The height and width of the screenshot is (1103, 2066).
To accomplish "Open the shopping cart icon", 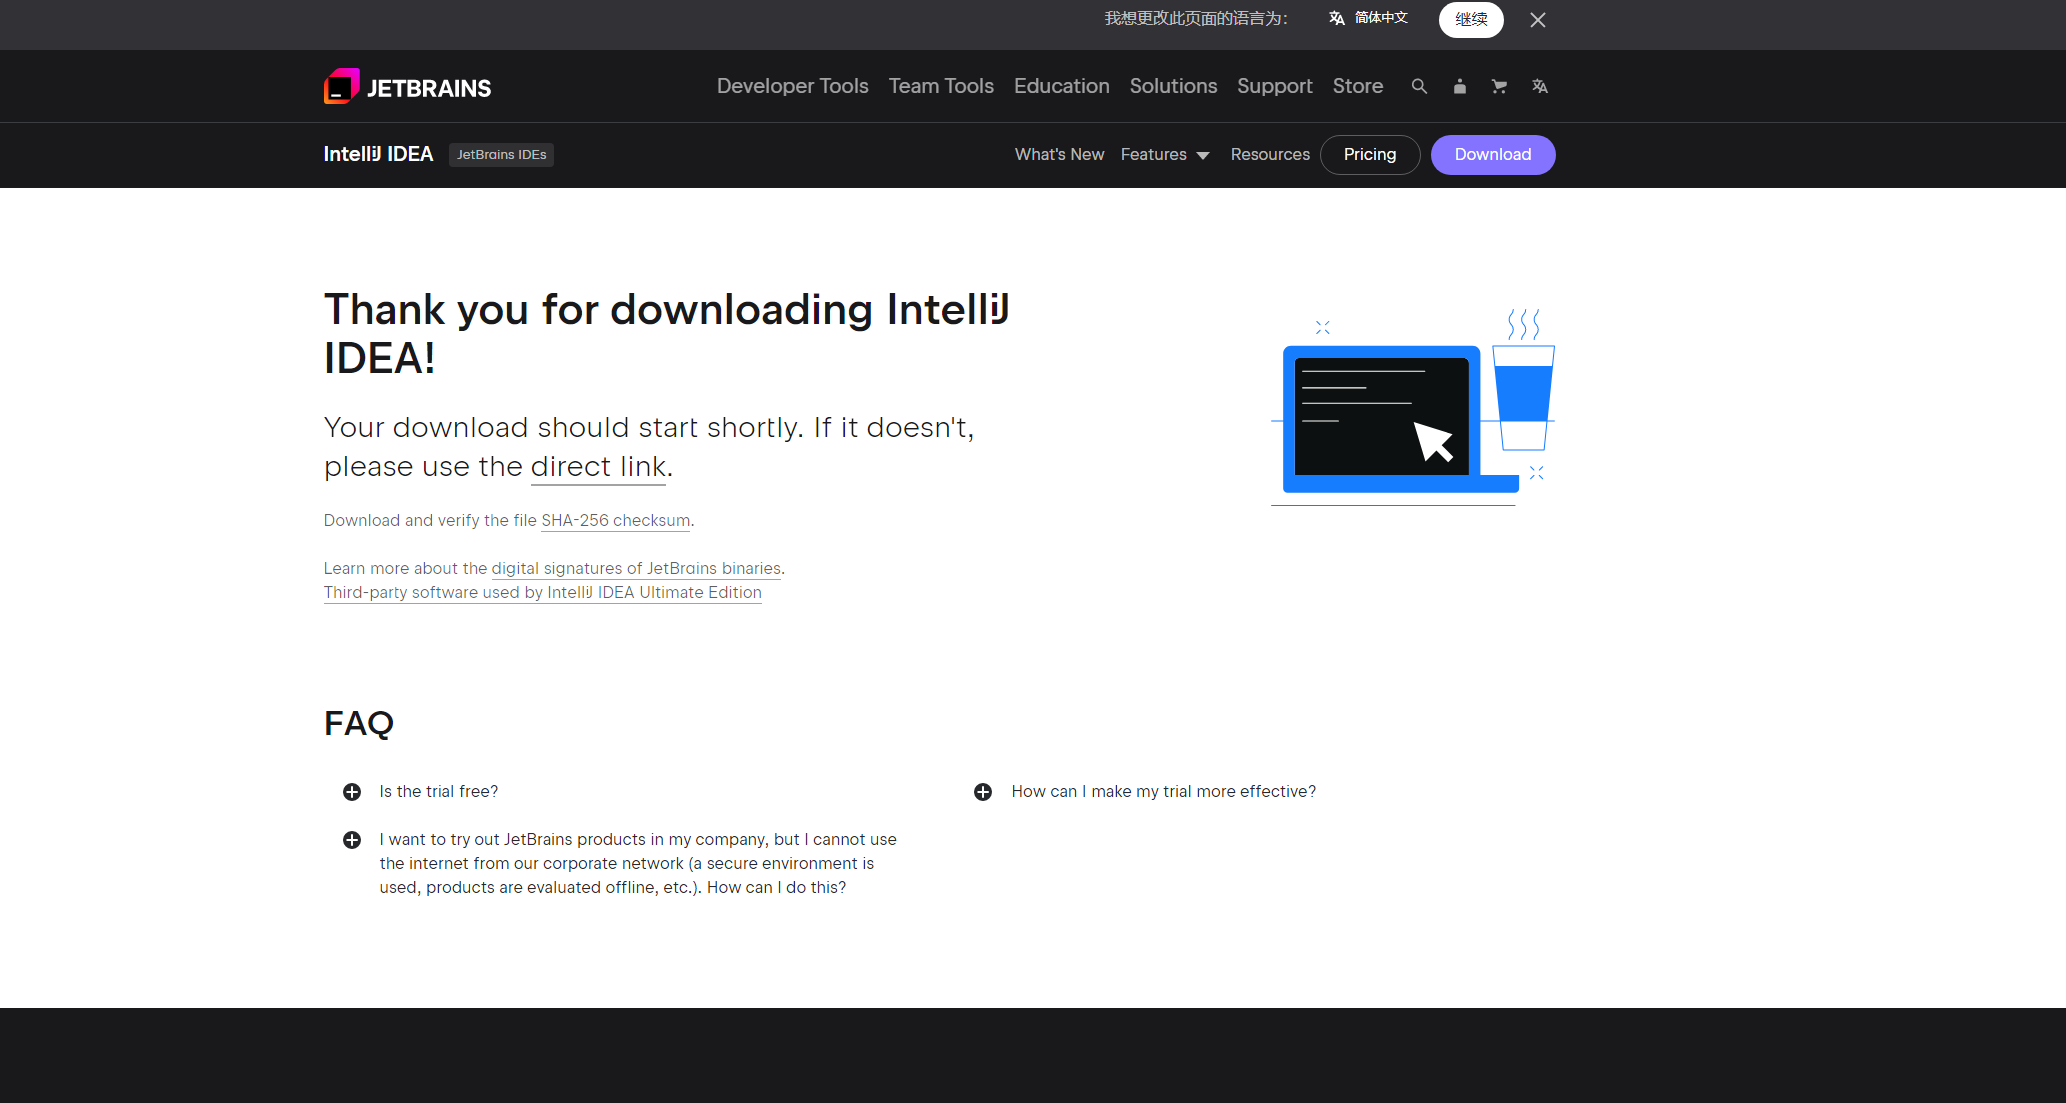I will pos(1499,87).
